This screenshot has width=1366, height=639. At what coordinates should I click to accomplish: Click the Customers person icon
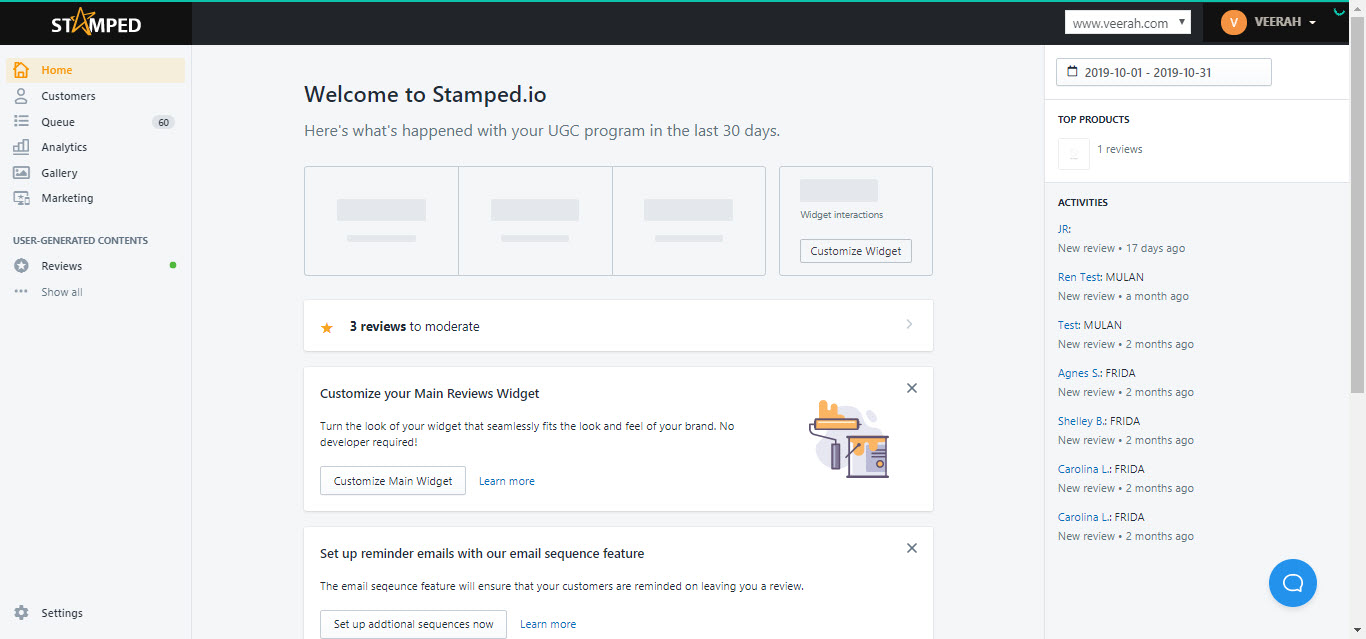click(x=21, y=96)
